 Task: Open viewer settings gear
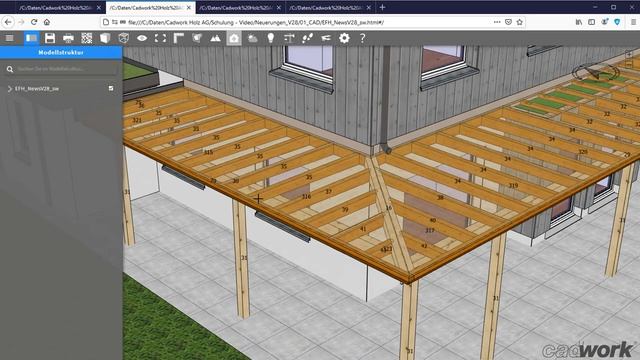[344, 38]
